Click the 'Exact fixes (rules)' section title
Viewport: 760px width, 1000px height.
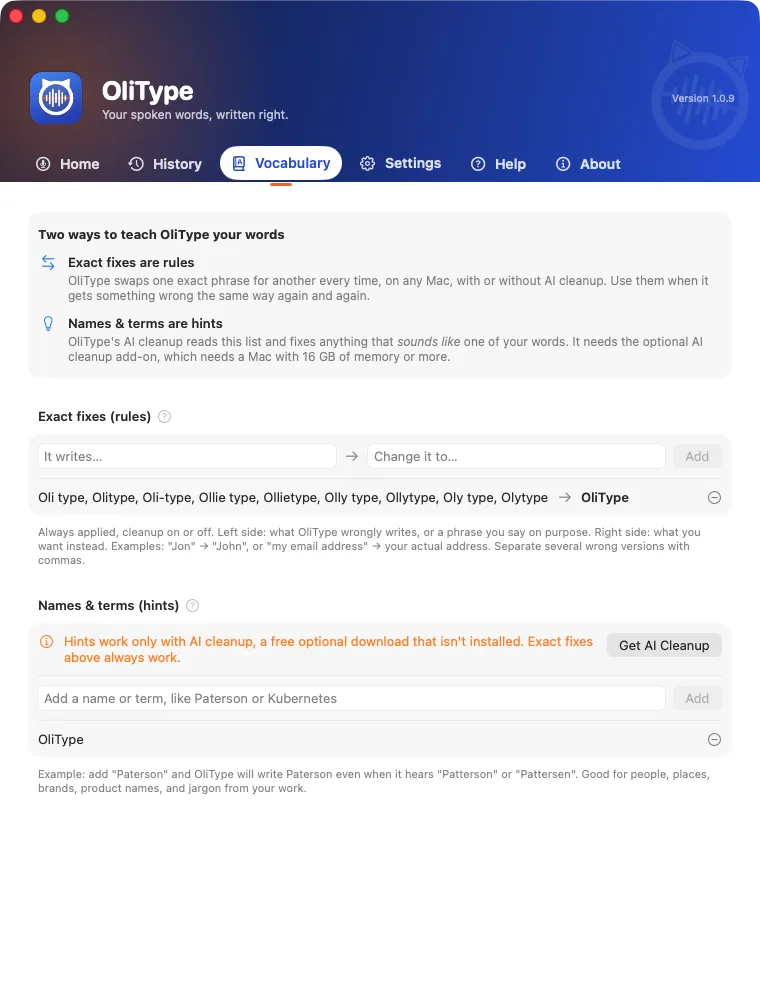94,416
